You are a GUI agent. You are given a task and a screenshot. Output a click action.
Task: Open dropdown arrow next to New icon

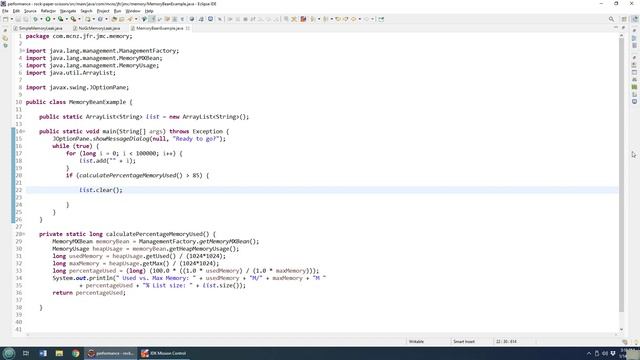point(11,19)
